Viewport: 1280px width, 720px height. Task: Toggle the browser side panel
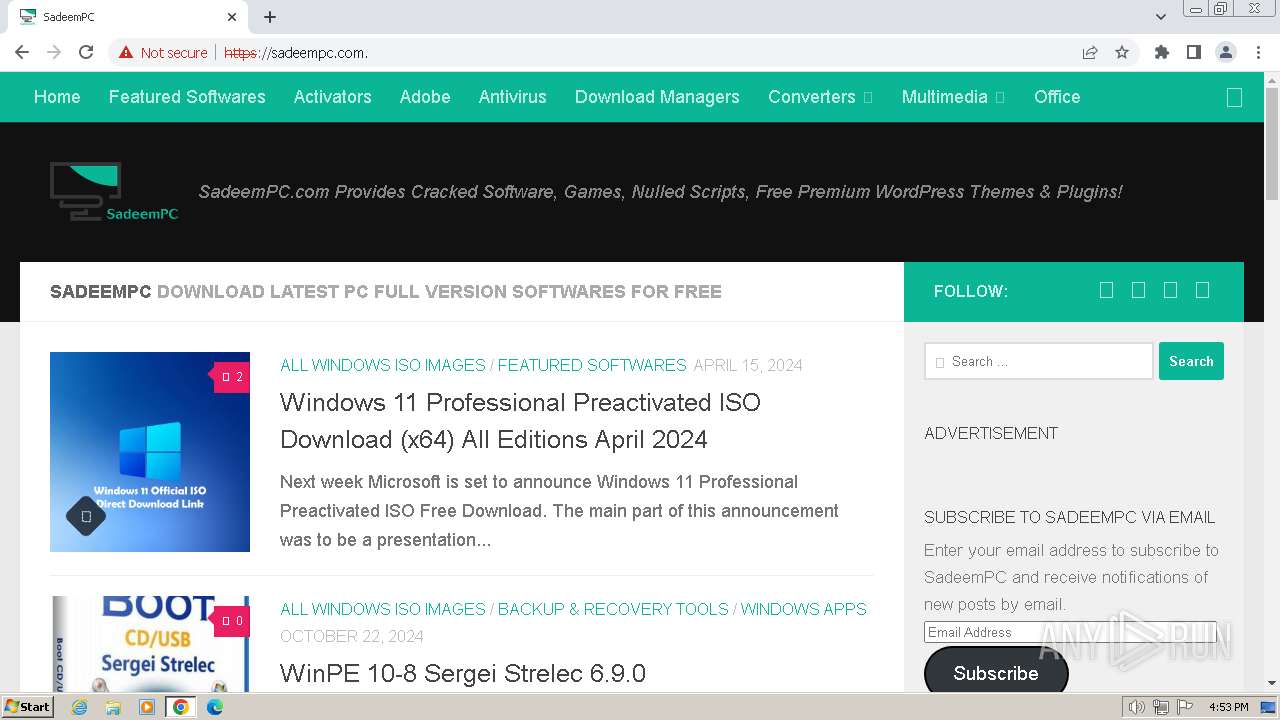coord(1193,52)
